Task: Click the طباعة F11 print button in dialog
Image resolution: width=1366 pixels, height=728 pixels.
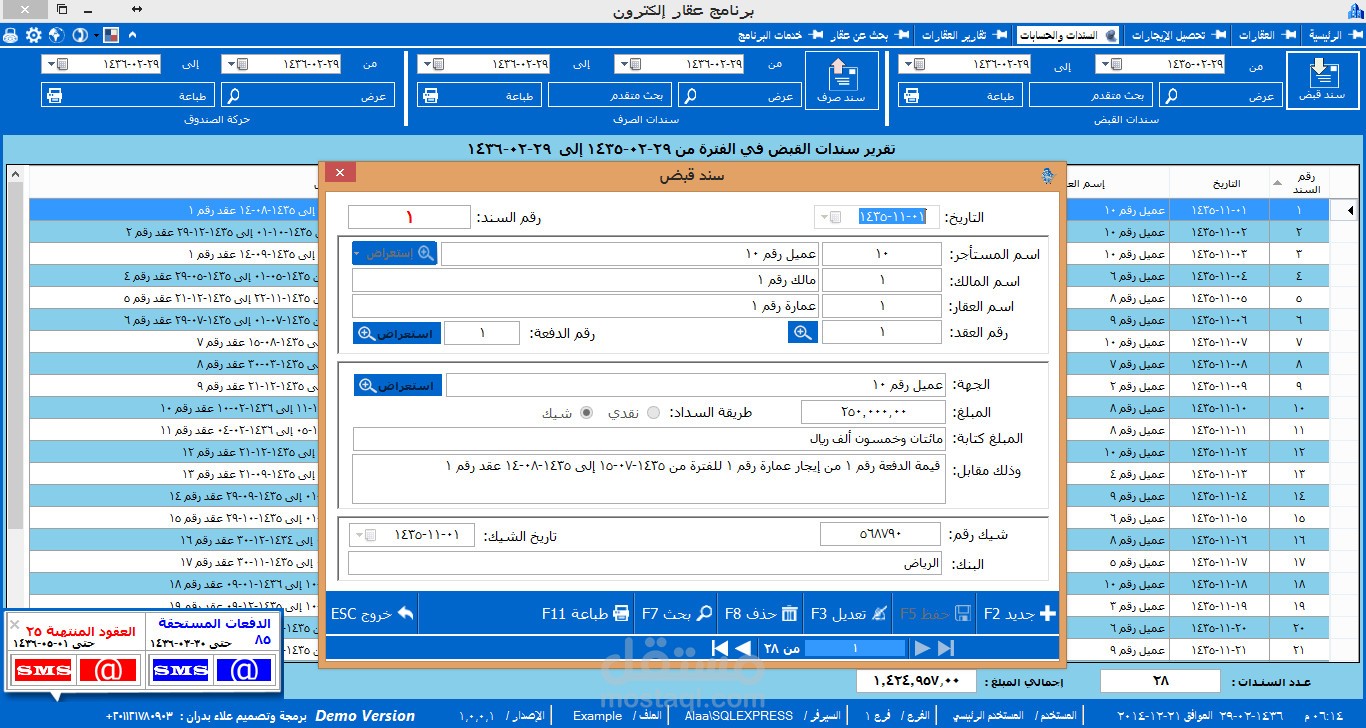Action: [x=586, y=614]
